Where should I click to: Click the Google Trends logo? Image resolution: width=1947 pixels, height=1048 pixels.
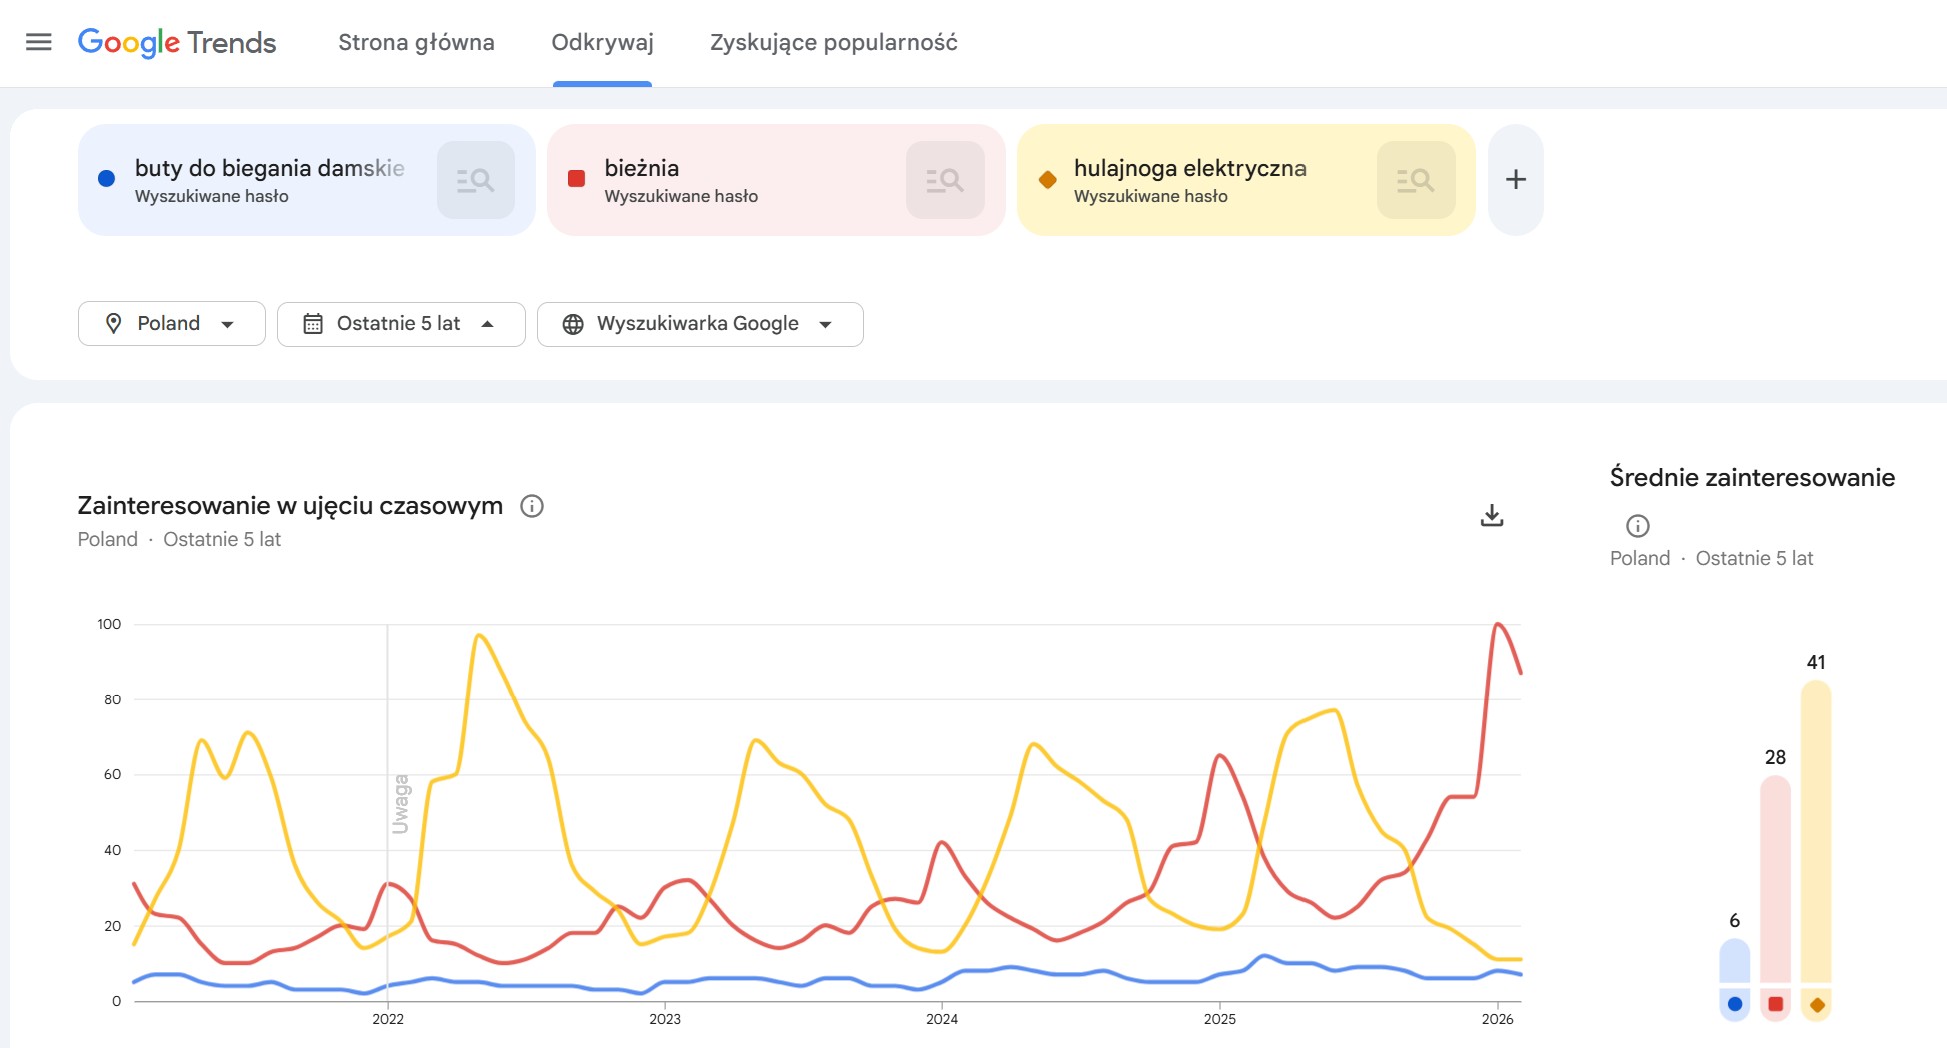tap(177, 42)
